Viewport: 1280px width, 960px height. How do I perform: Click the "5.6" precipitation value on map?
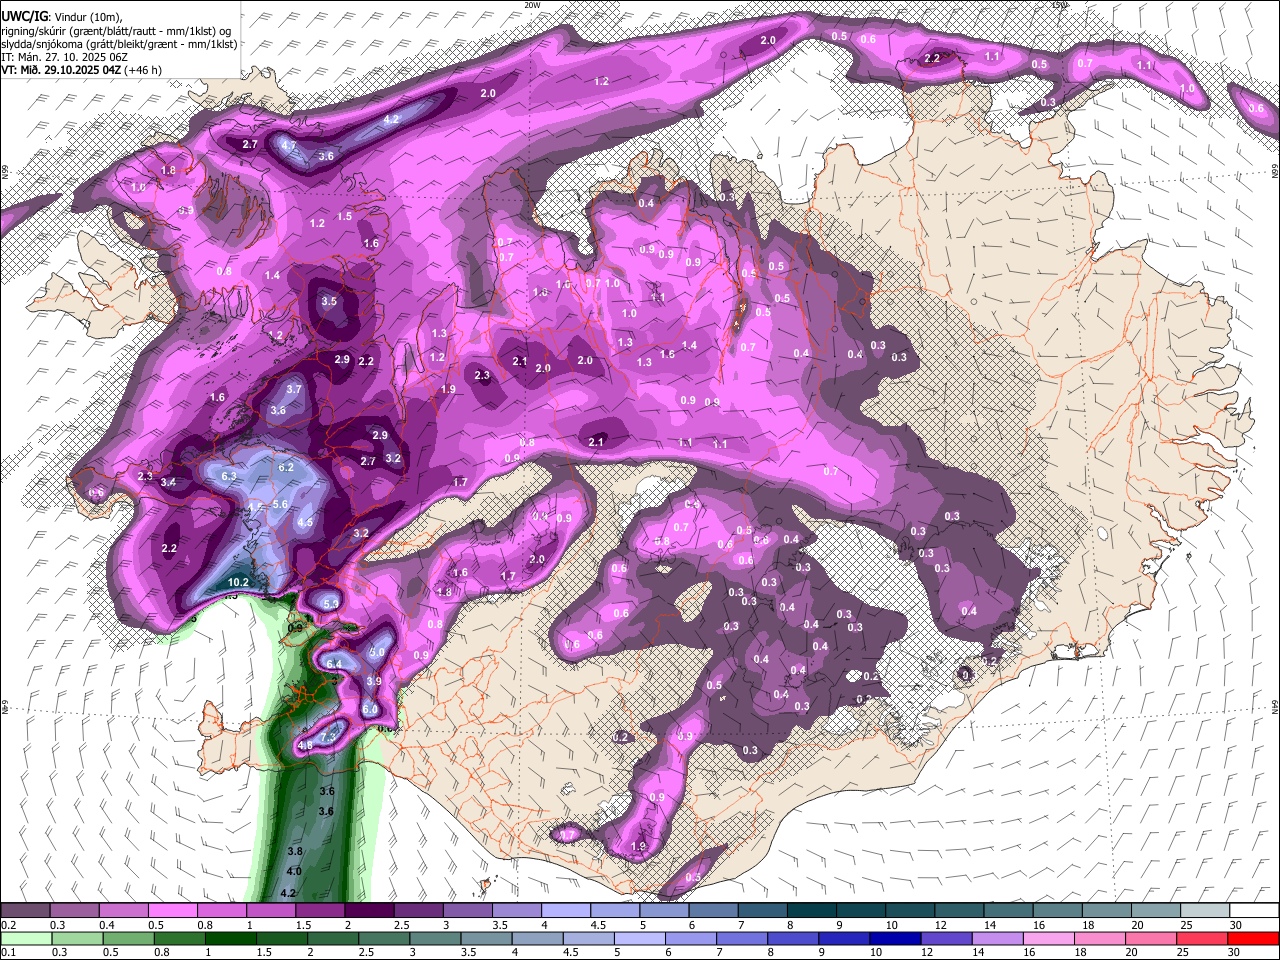(280, 505)
